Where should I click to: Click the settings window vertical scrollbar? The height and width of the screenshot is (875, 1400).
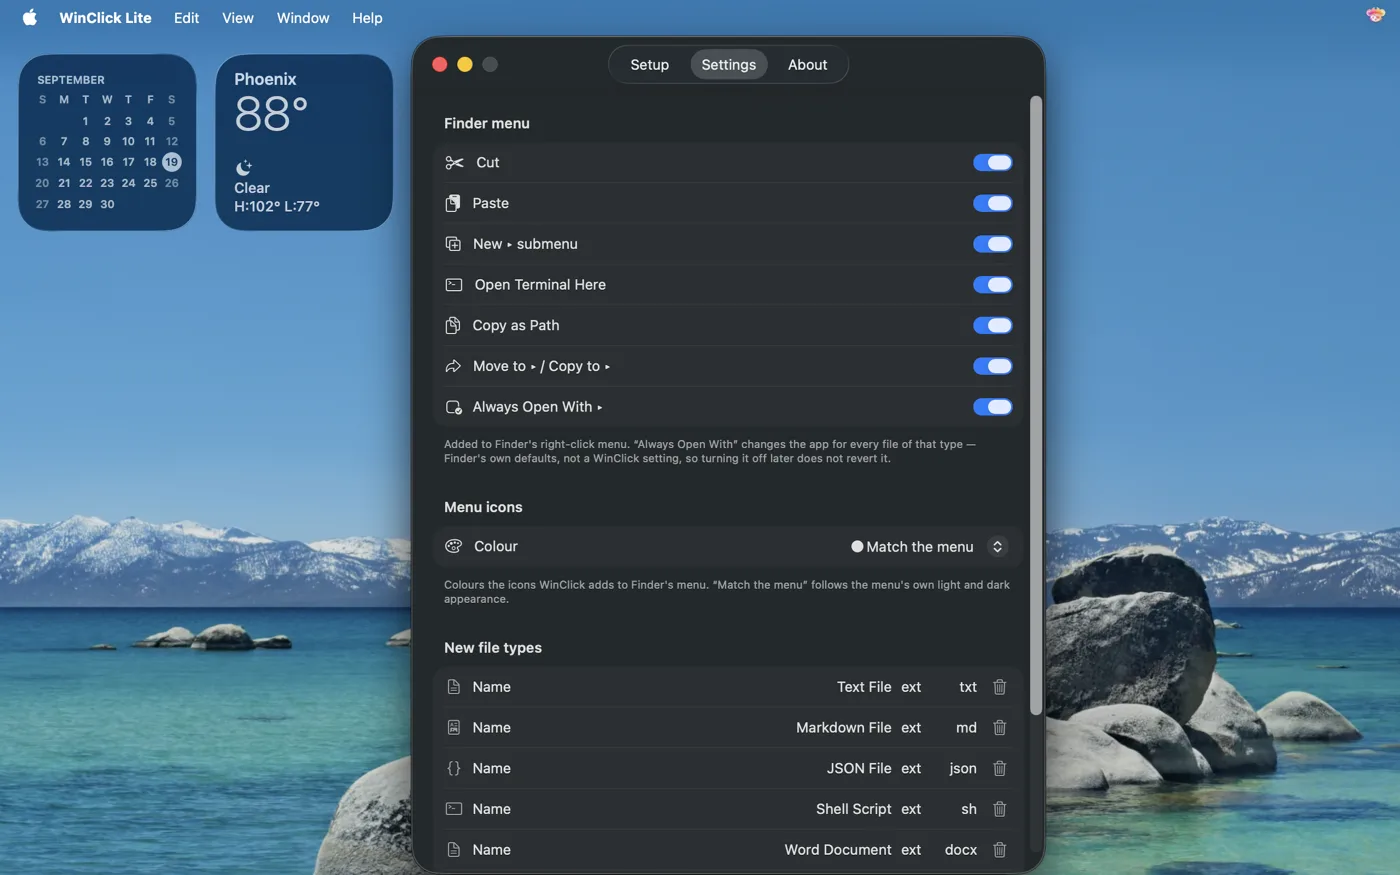click(1036, 405)
